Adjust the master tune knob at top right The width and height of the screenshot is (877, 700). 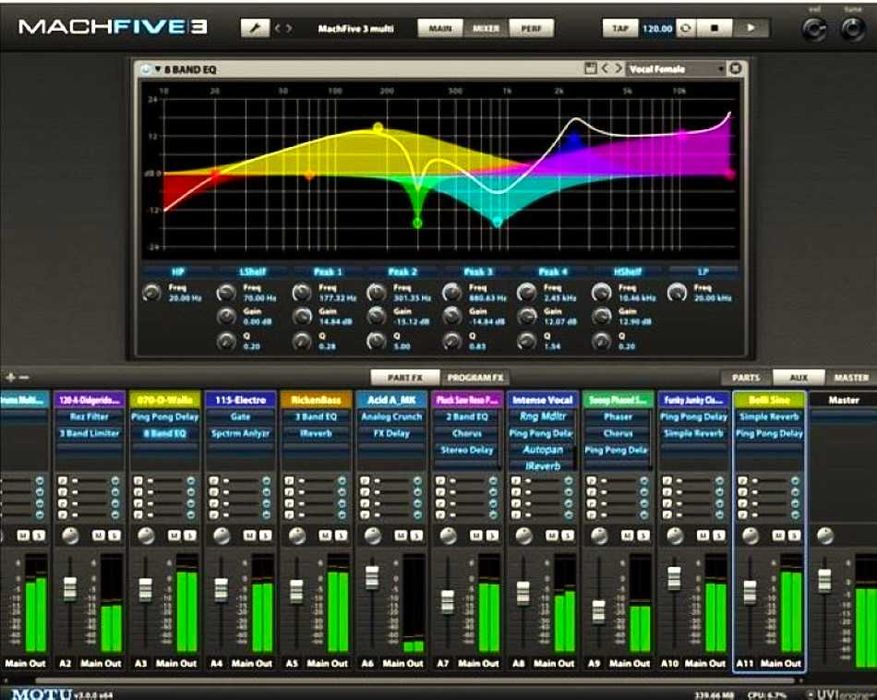pos(852,29)
